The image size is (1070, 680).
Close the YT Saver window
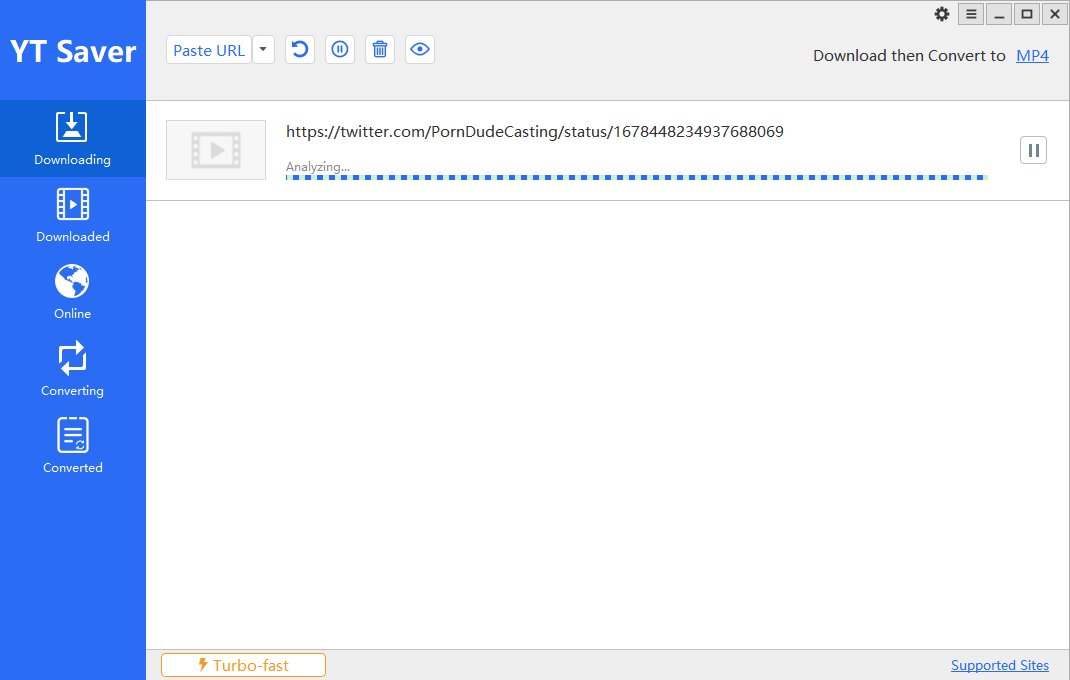[1054, 14]
